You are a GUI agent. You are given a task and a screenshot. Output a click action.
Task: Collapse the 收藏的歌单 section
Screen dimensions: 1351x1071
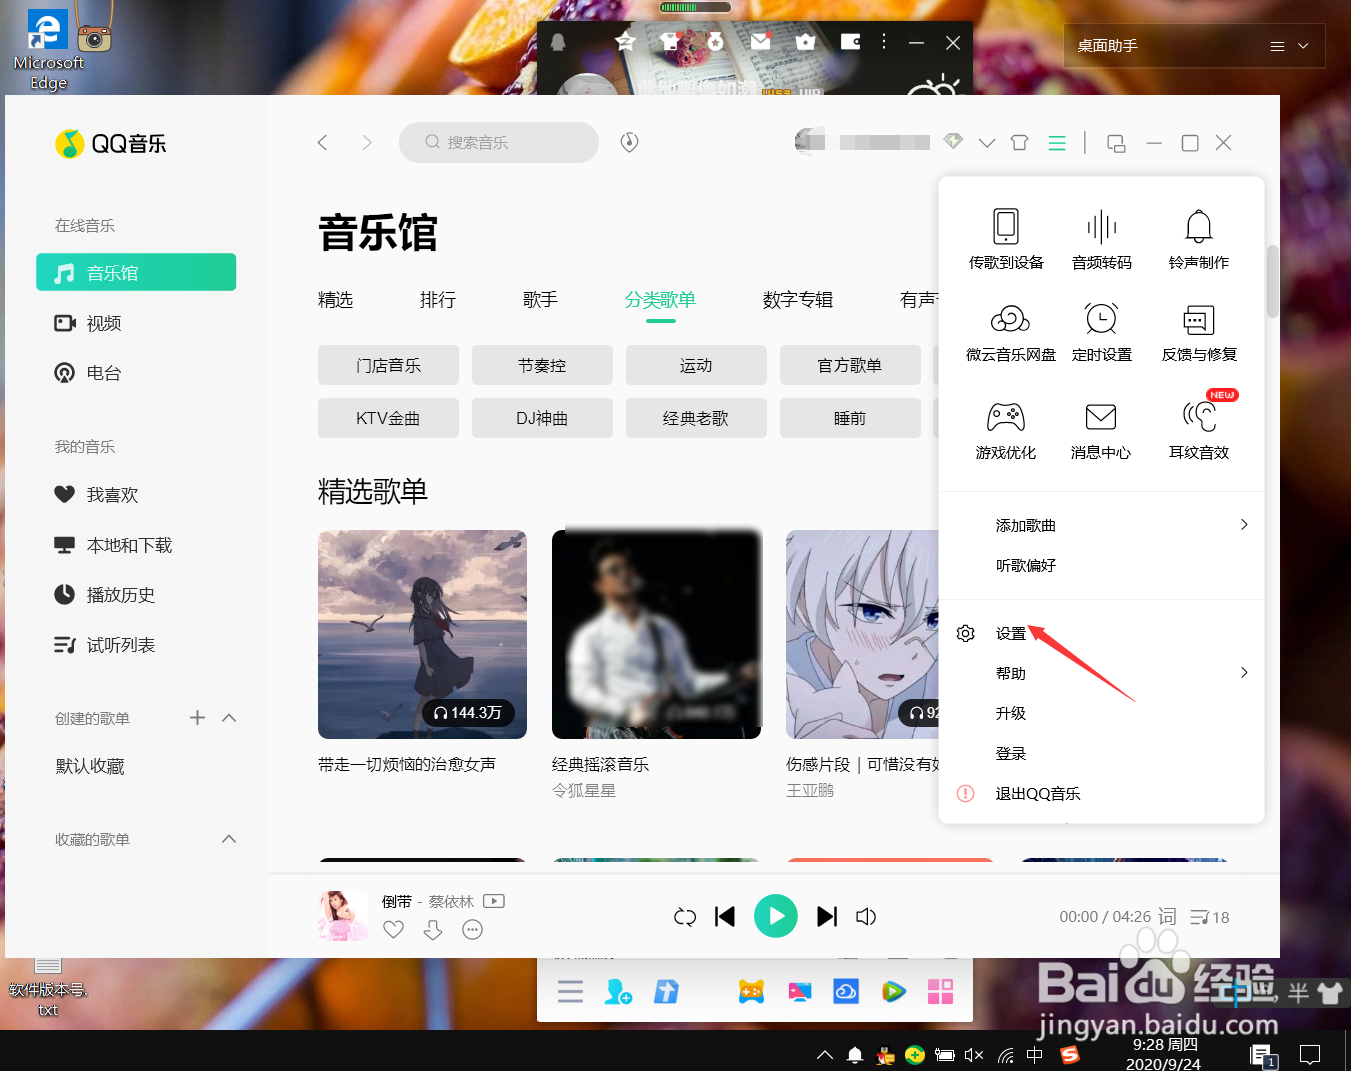[x=229, y=839]
